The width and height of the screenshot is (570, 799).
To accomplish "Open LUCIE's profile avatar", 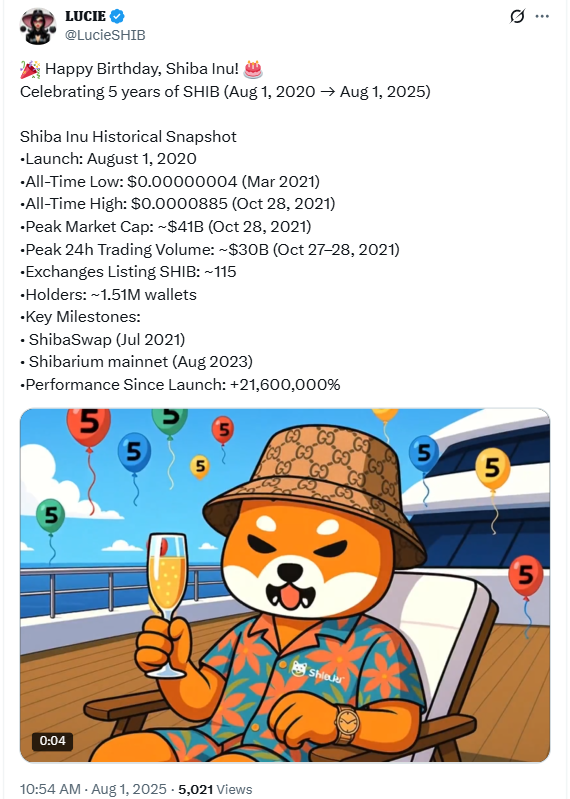I will click(37, 26).
